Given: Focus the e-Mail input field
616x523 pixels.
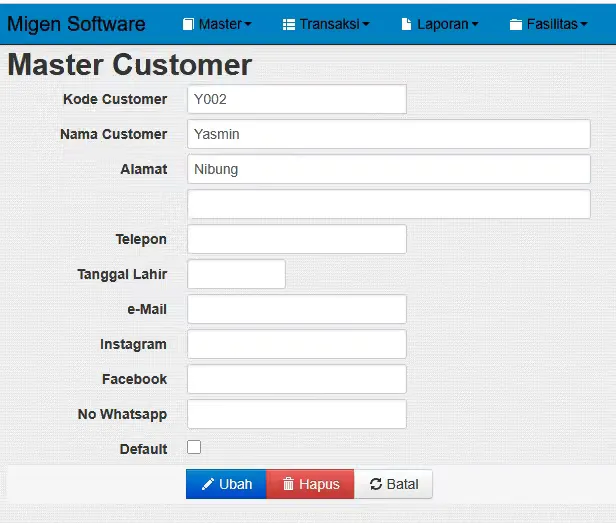Looking at the screenshot, I should [297, 309].
